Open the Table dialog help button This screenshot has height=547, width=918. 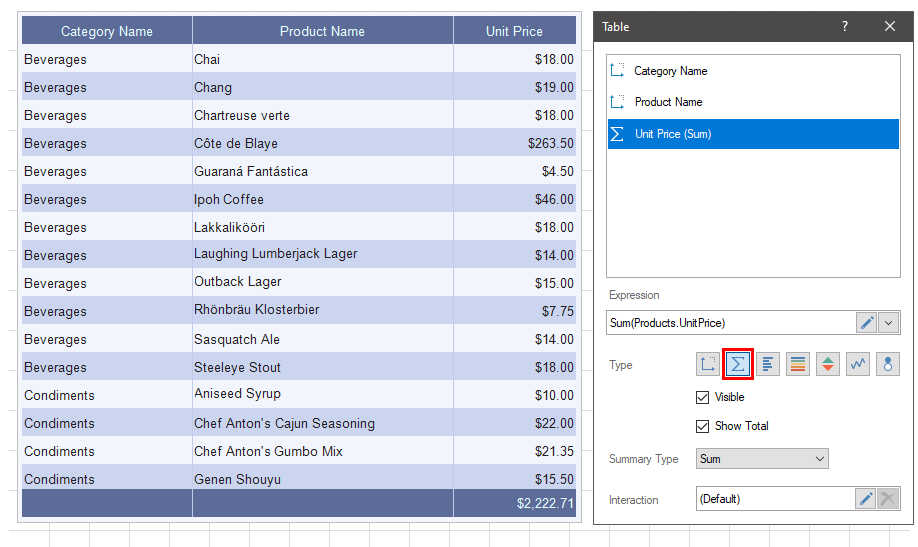pyautogui.click(x=845, y=27)
